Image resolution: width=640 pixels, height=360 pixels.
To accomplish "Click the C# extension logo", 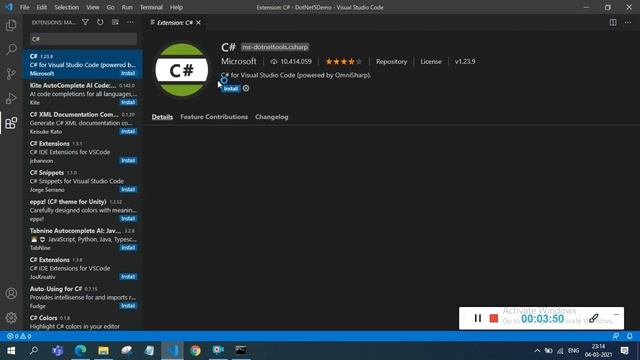I will click(182, 70).
